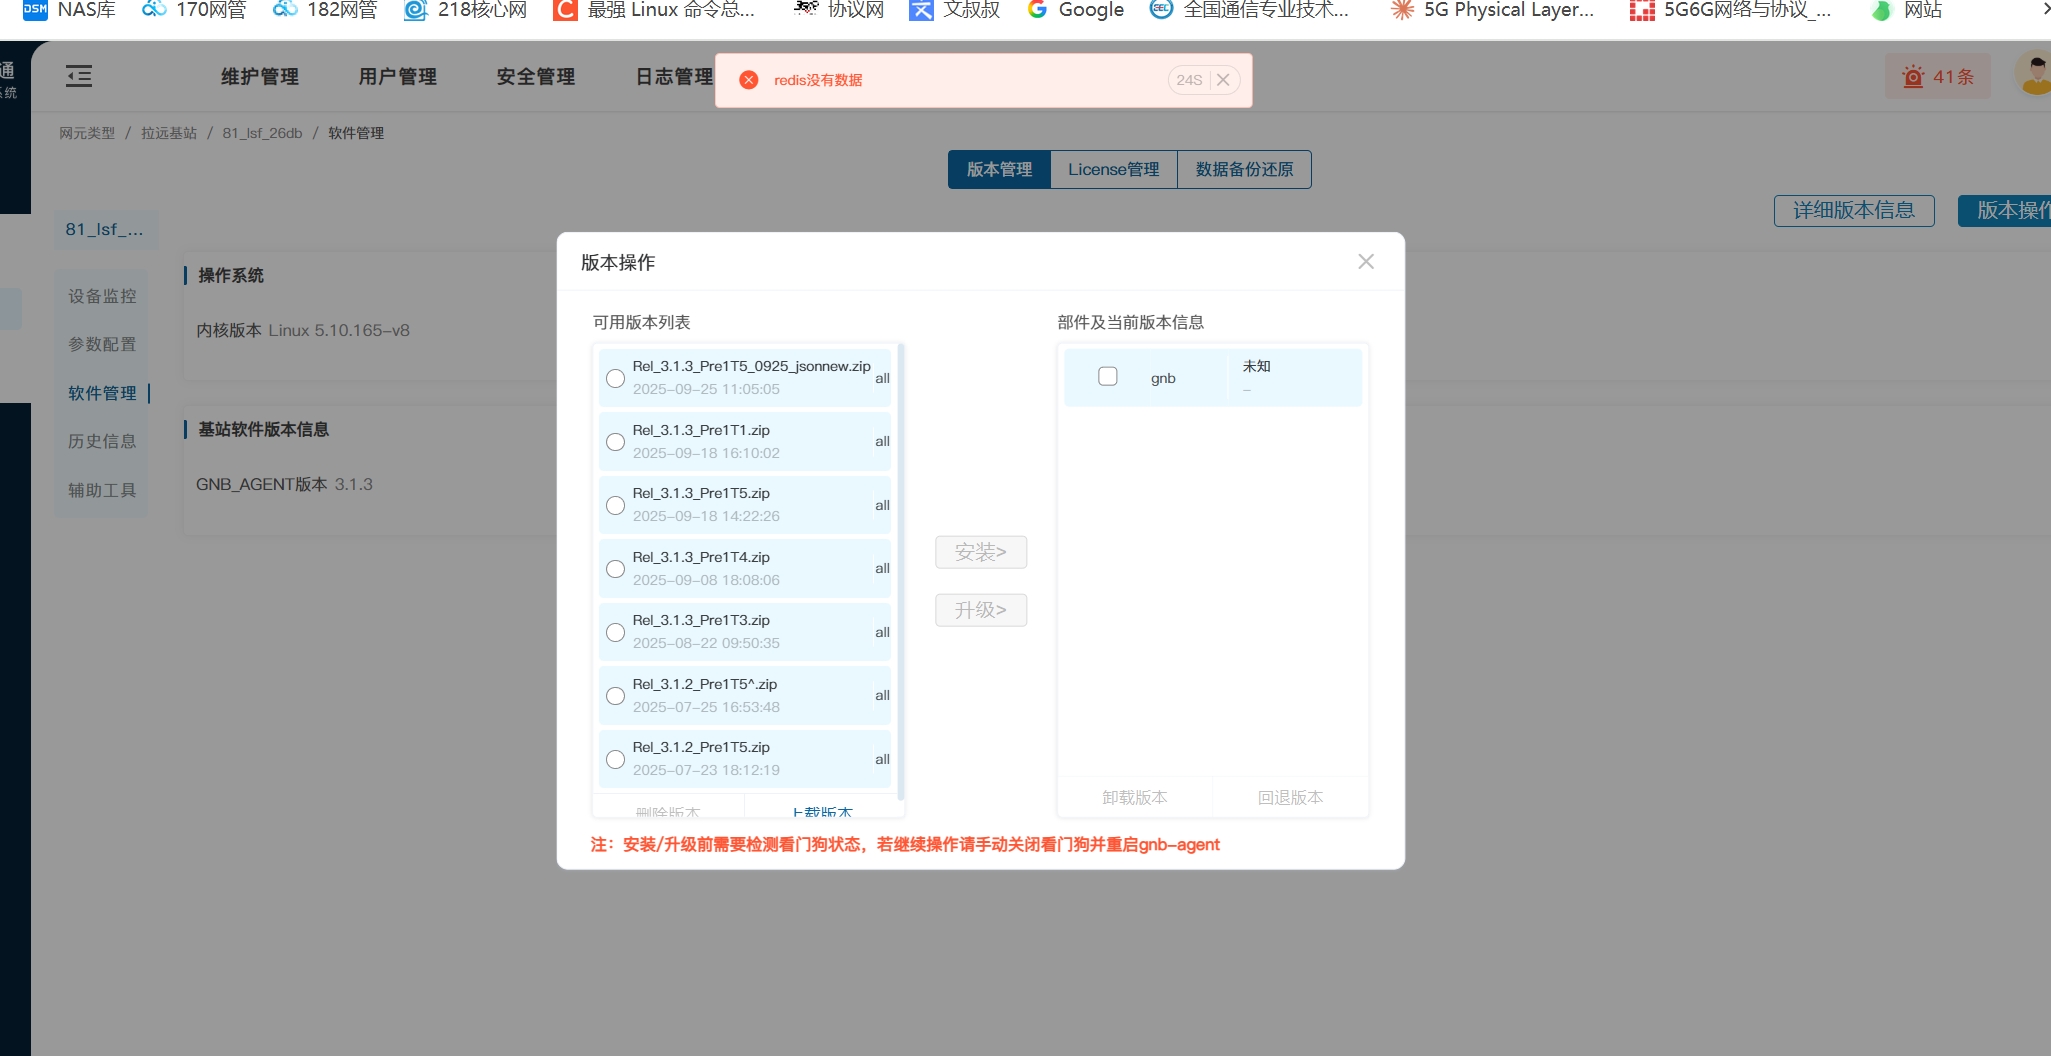The height and width of the screenshot is (1056, 2051).
Task: Open the Google bookmark
Action: (x=1076, y=10)
